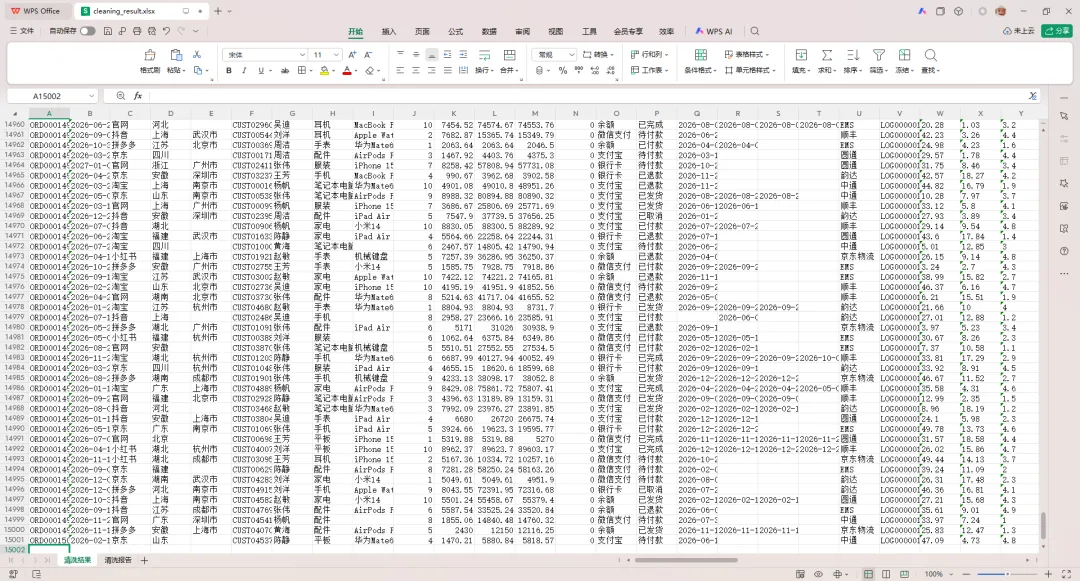This screenshot has height=581, width=1080.
Task: Toggle bottom vertical alignment
Action: coord(431,54)
